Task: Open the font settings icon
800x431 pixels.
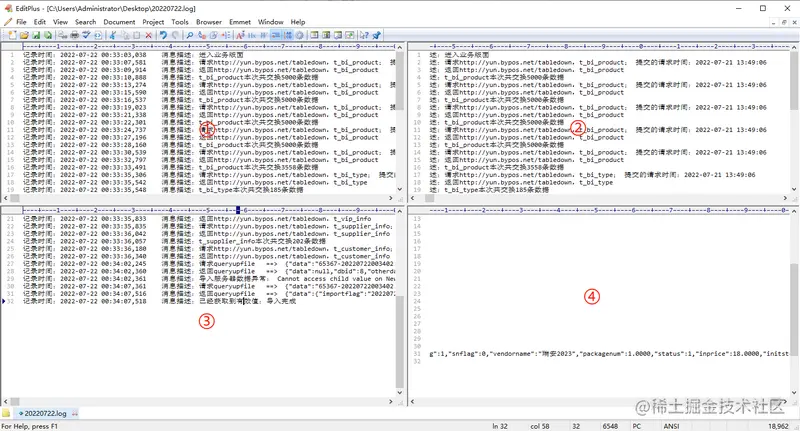Action: (x=240, y=35)
